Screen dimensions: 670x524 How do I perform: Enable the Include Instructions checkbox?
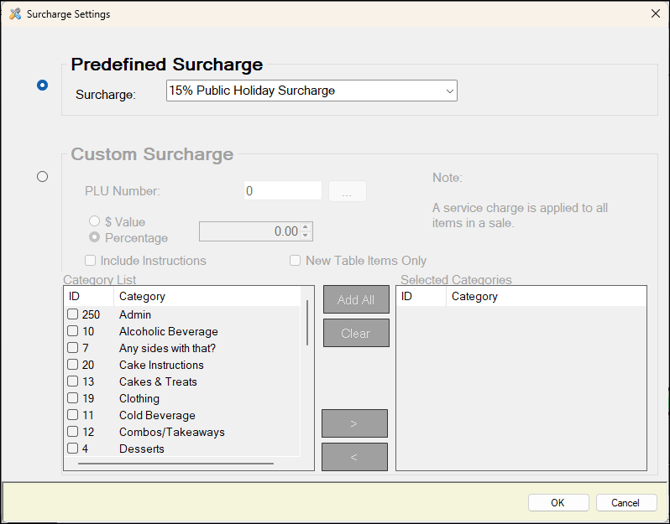tap(90, 260)
